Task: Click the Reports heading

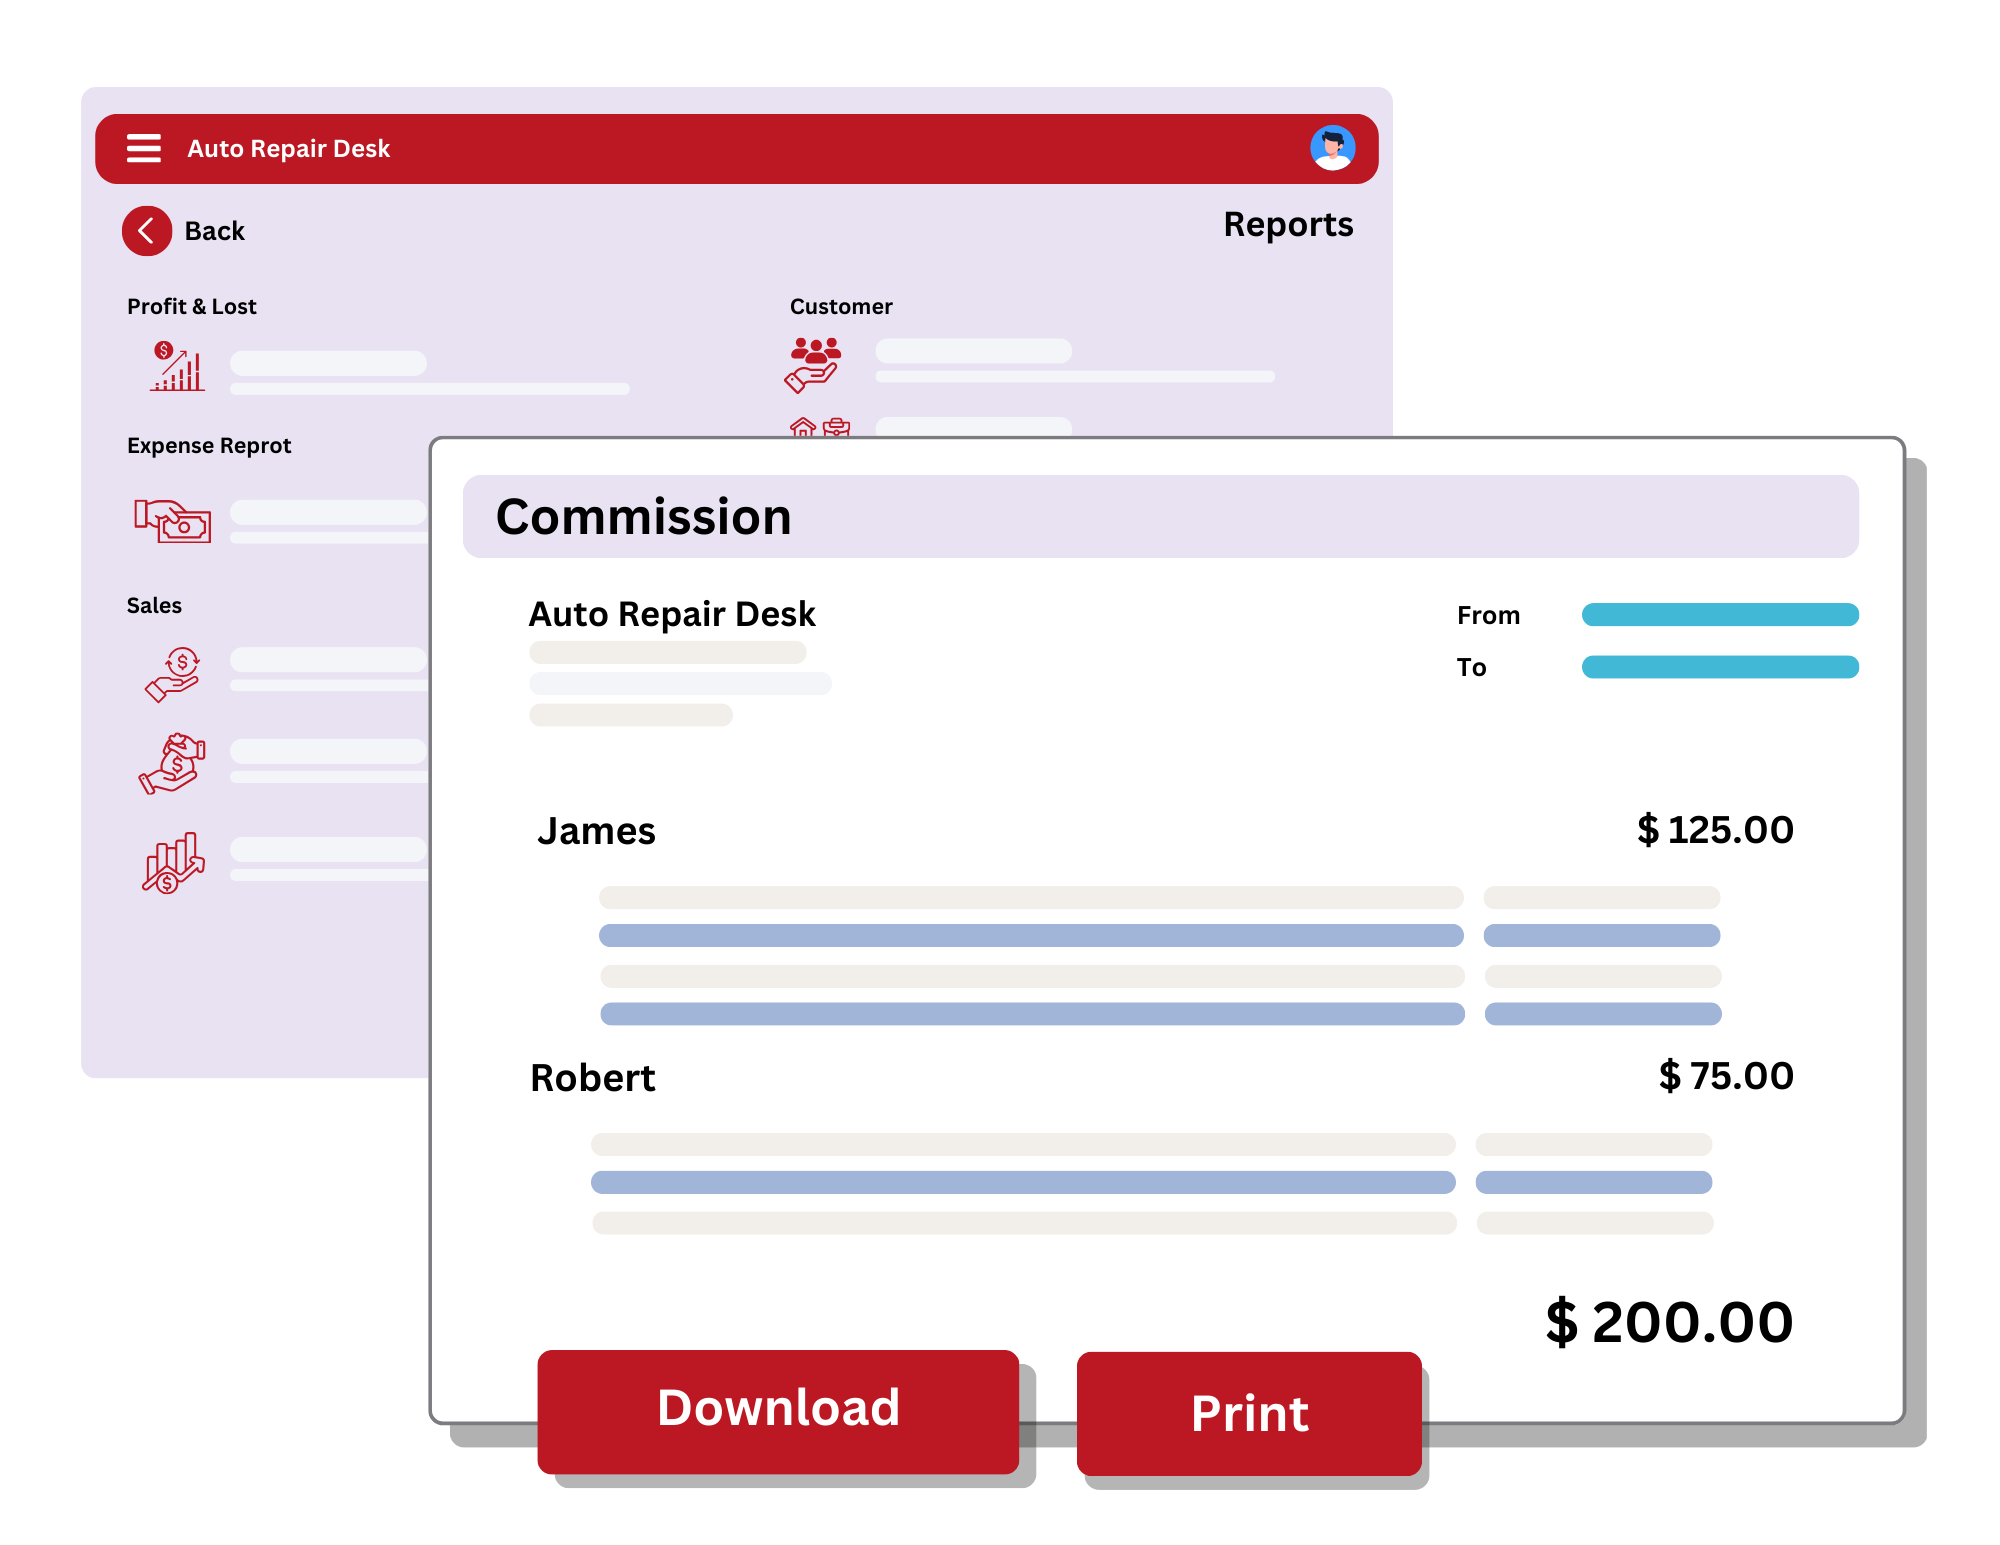Action: [1288, 225]
